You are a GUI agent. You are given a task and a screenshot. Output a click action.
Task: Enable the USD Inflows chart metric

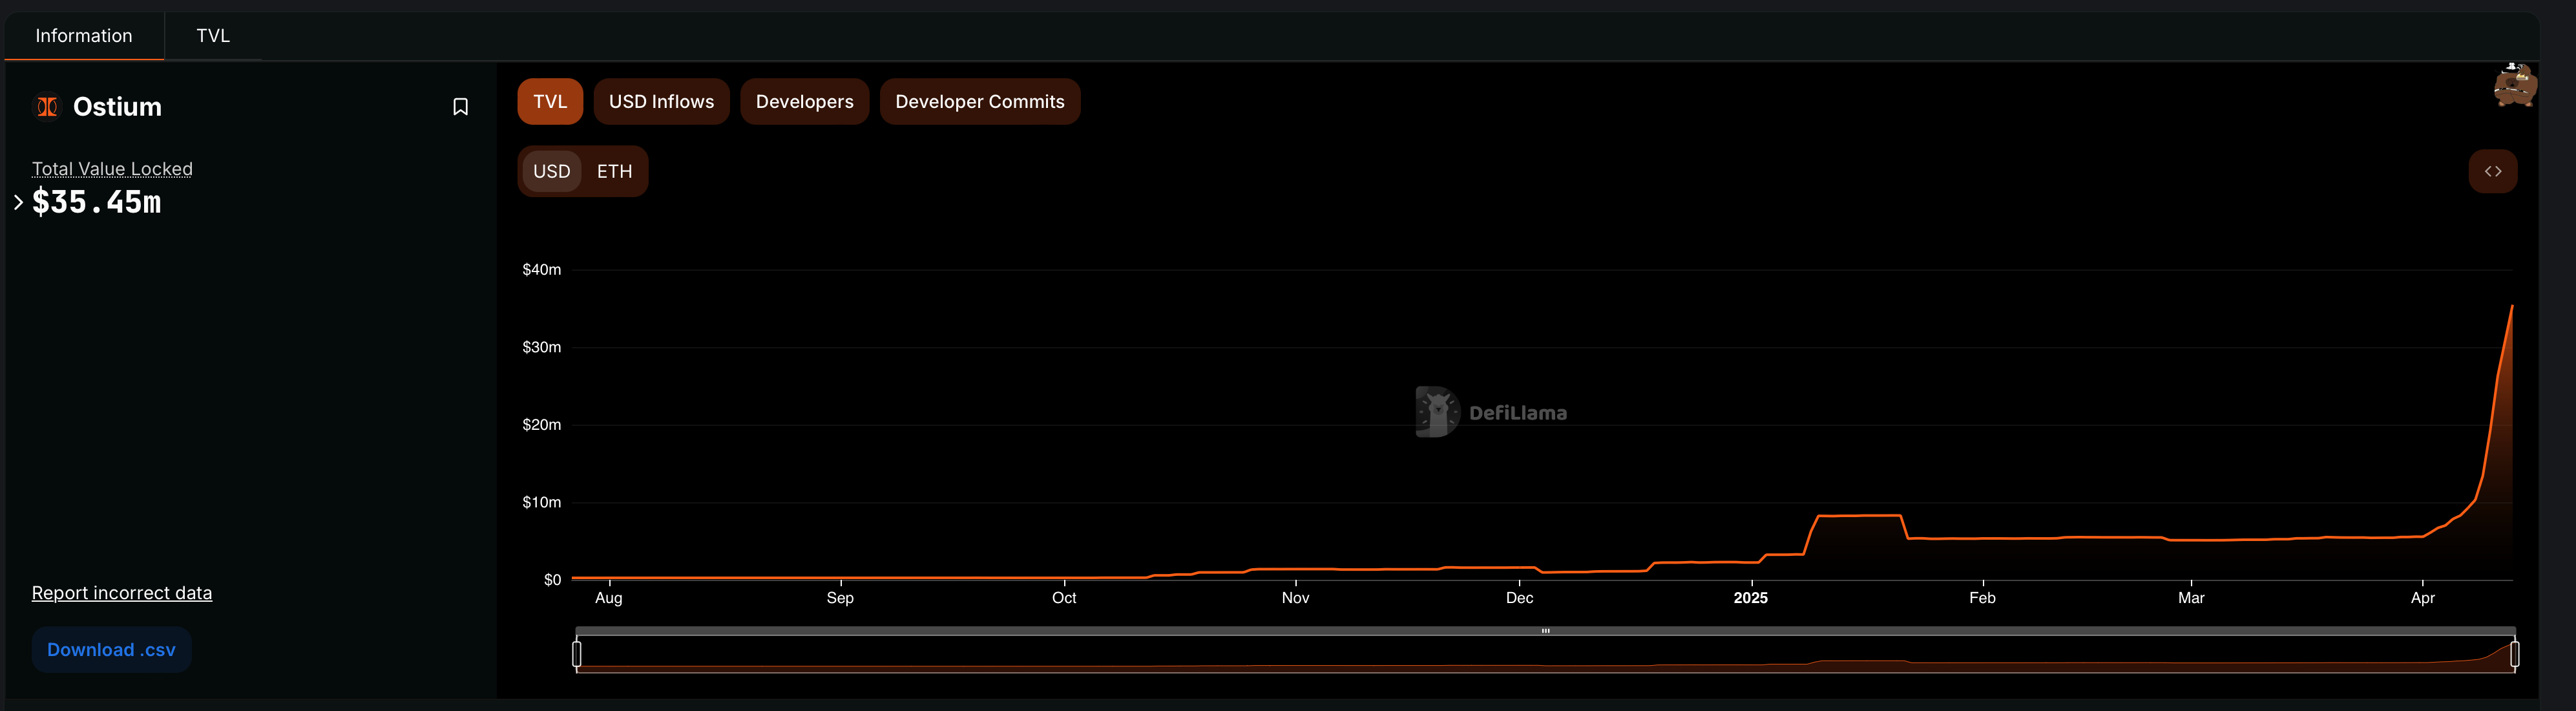tap(661, 102)
